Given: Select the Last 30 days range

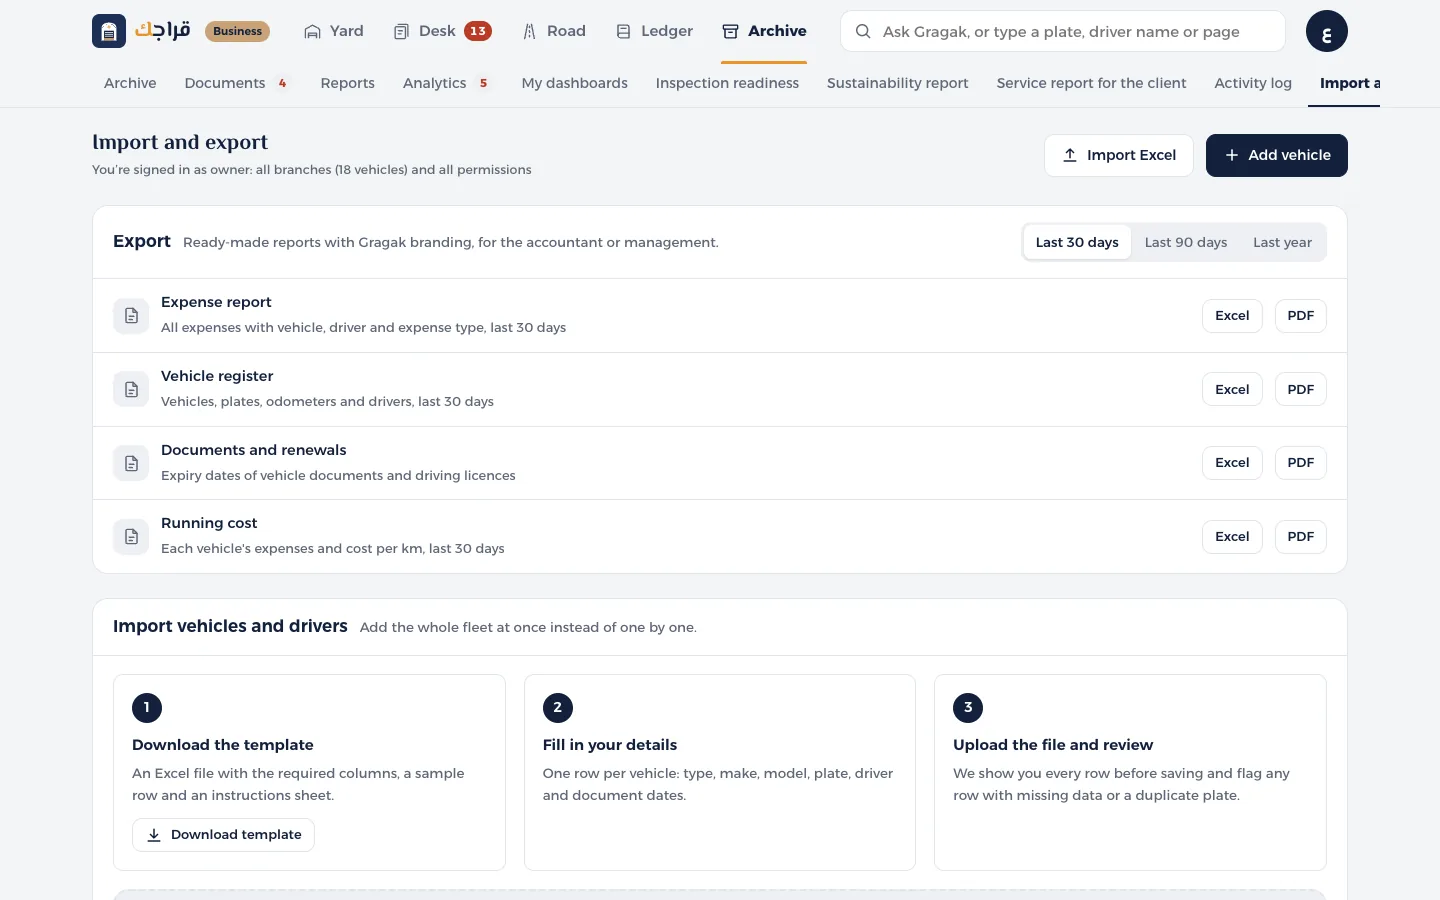Looking at the screenshot, I should tap(1077, 242).
